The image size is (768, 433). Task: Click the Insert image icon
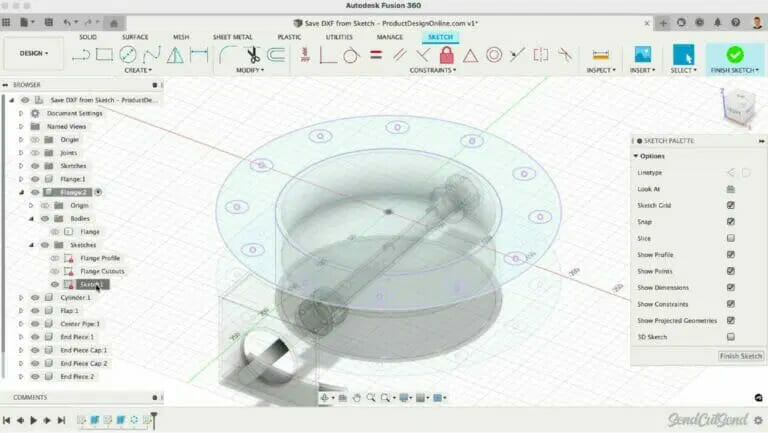tap(642, 55)
